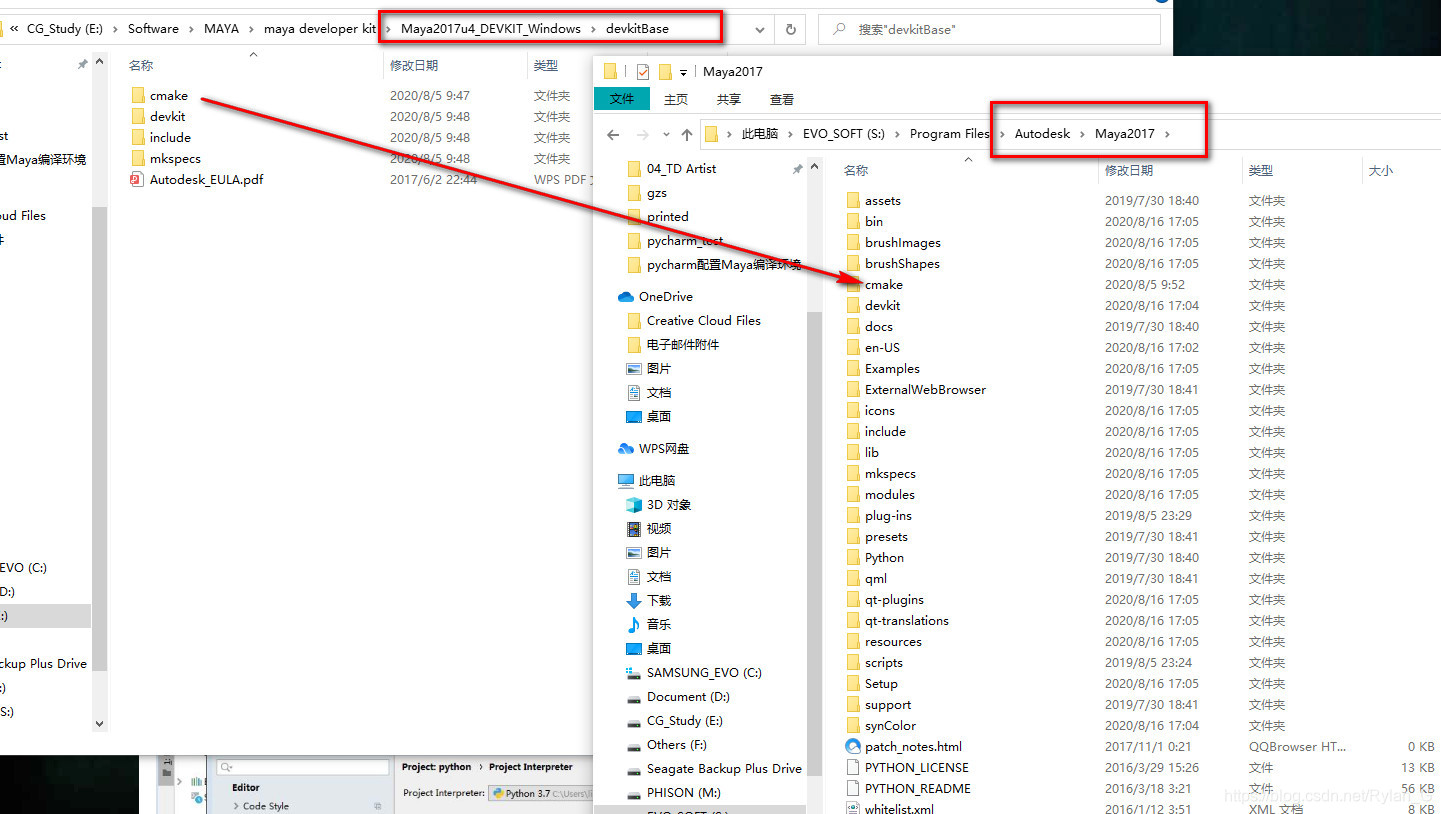This screenshot has width=1441, height=814.
Task: Expand breadcrumb chevron after 此电脑
Action: (790, 134)
